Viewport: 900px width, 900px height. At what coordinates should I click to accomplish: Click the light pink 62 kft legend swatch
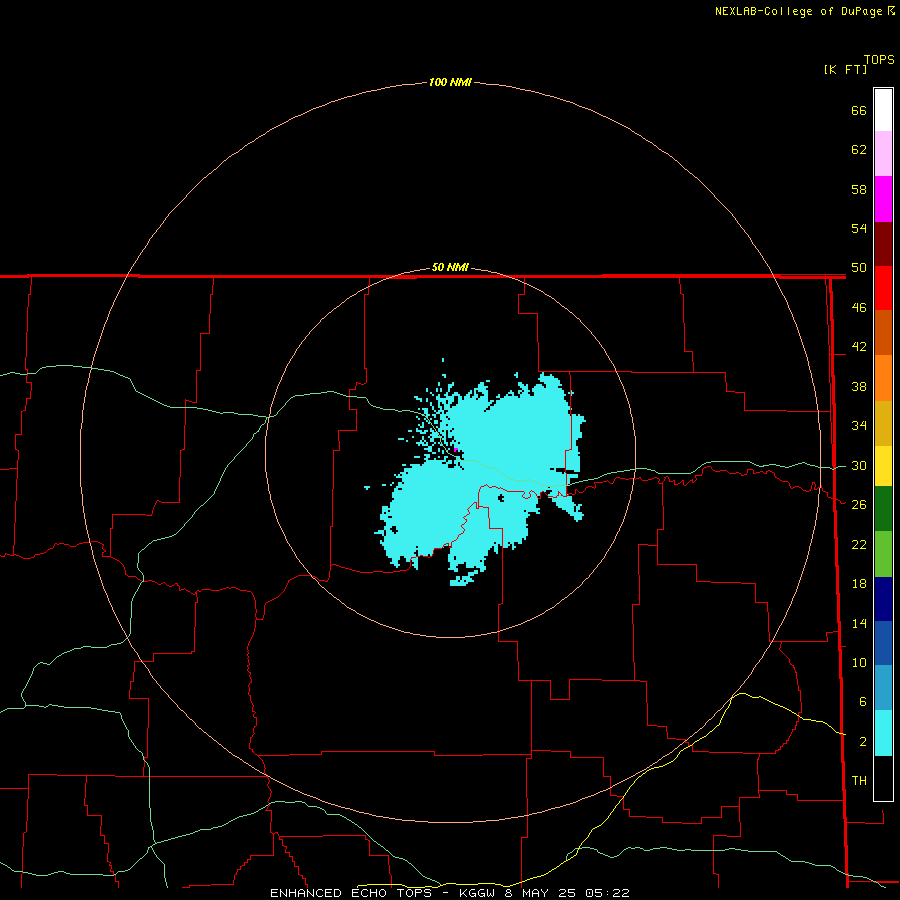pos(883,154)
